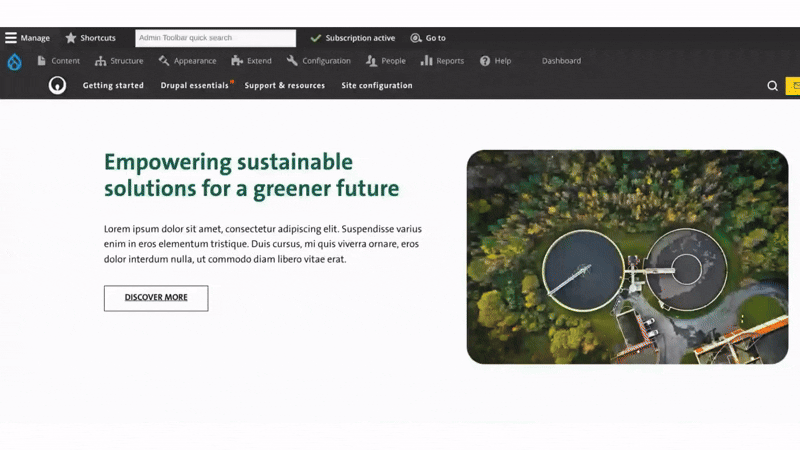Go to the Dashboard link
The height and width of the screenshot is (450, 800).
tap(561, 61)
